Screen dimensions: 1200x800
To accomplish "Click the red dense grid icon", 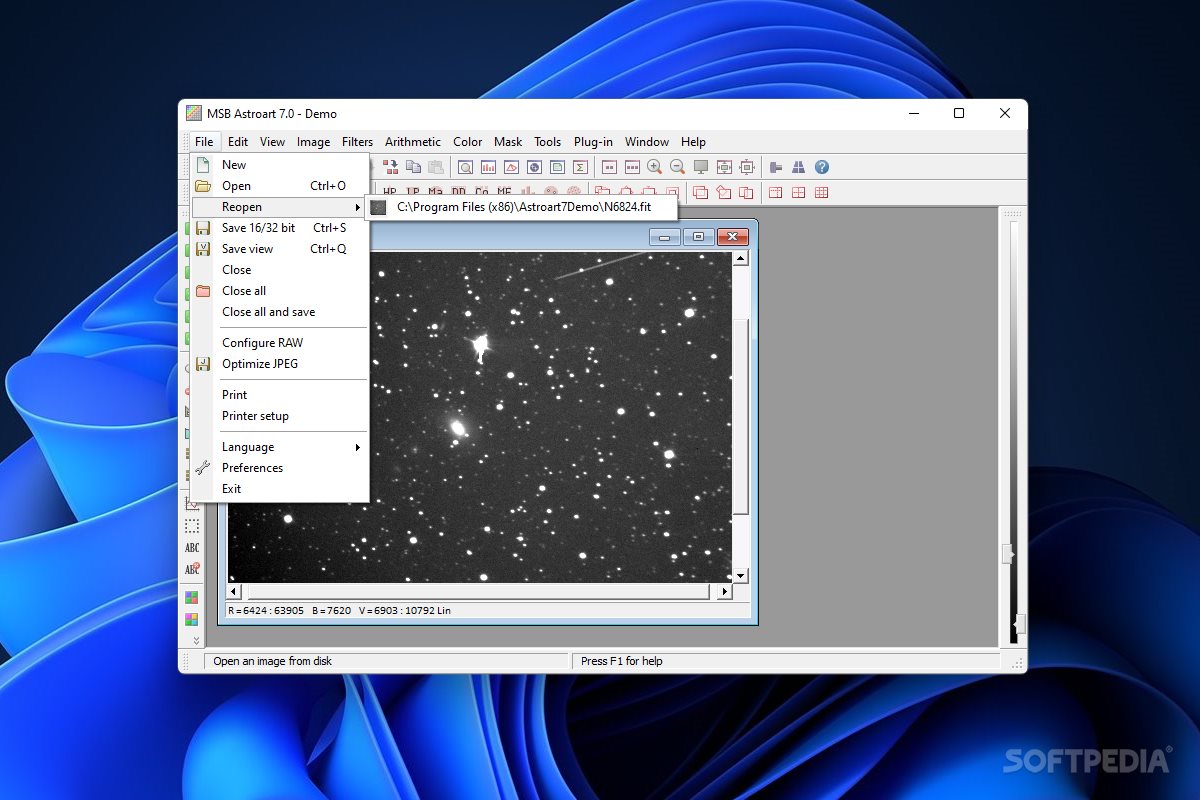I will (822, 192).
